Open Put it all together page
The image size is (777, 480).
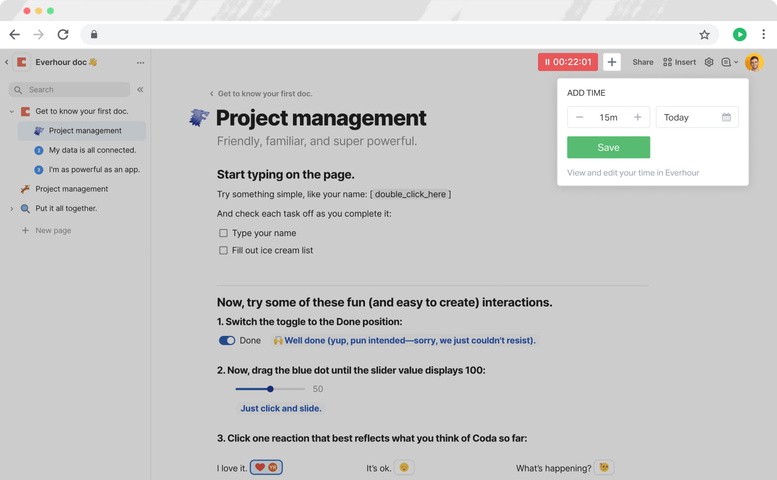click(66, 209)
